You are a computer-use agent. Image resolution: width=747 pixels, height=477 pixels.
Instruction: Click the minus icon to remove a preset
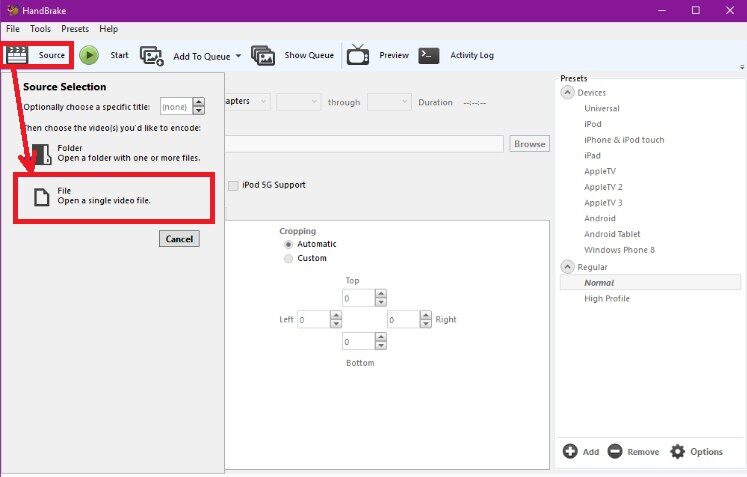pyautogui.click(x=615, y=451)
